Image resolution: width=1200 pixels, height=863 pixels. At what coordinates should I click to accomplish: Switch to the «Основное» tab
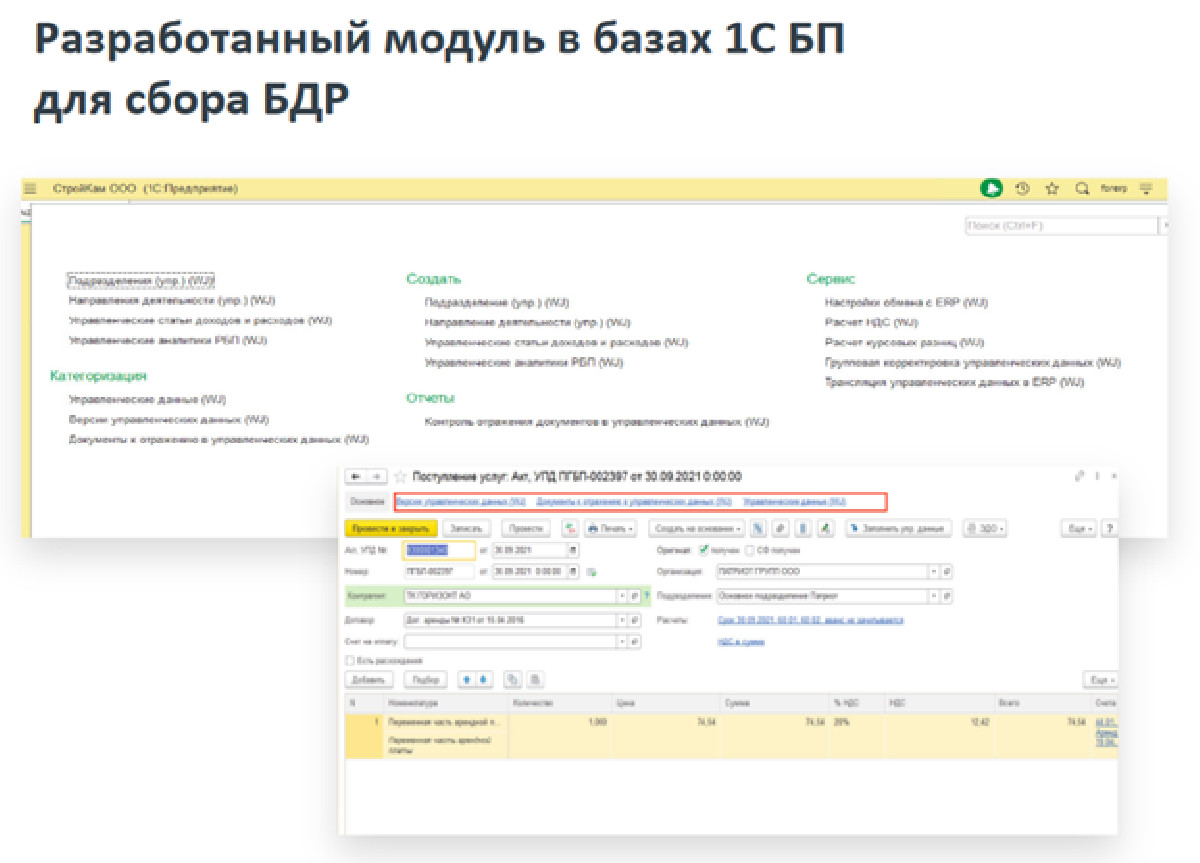point(367,501)
